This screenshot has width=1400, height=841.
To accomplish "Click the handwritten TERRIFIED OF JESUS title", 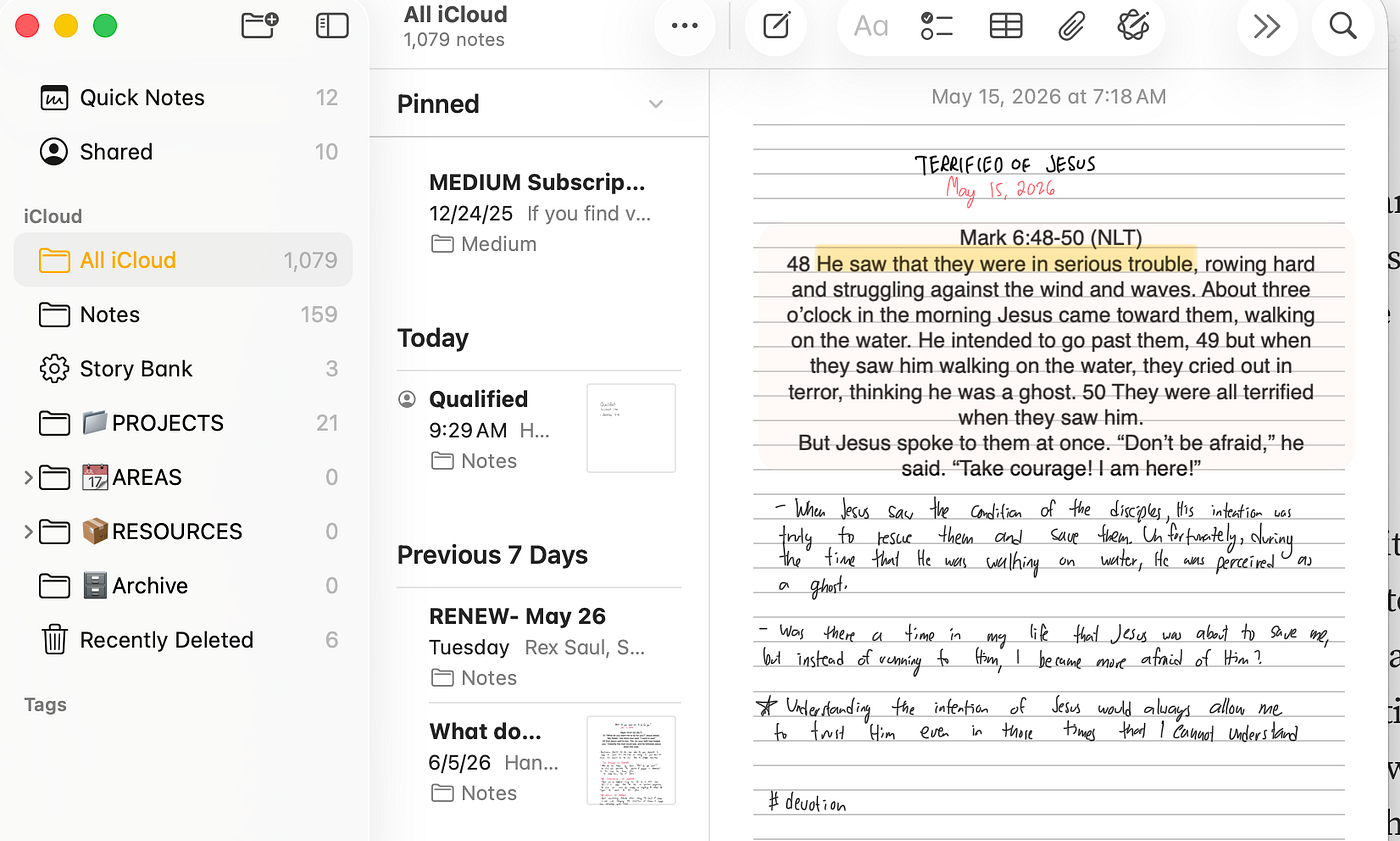I will (1005, 164).
